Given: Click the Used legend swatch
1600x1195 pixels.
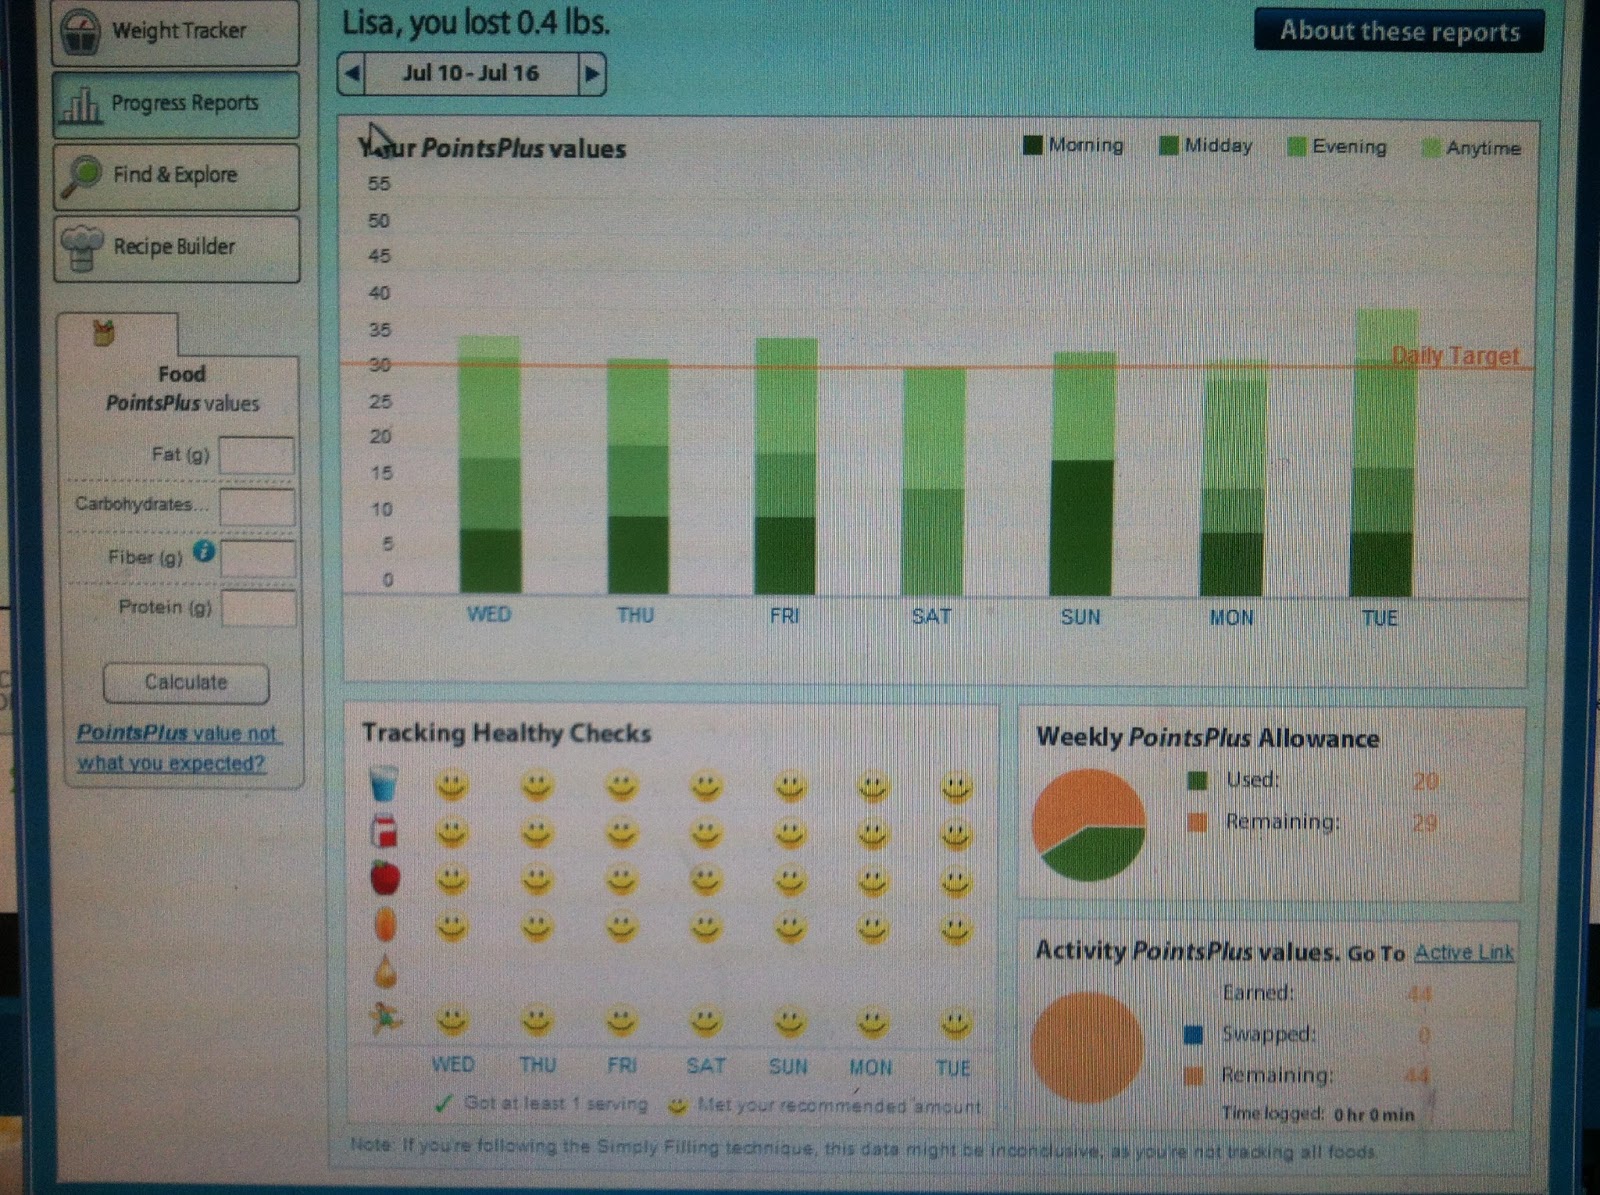Looking at the screenshot, I should coord(1196,780).
